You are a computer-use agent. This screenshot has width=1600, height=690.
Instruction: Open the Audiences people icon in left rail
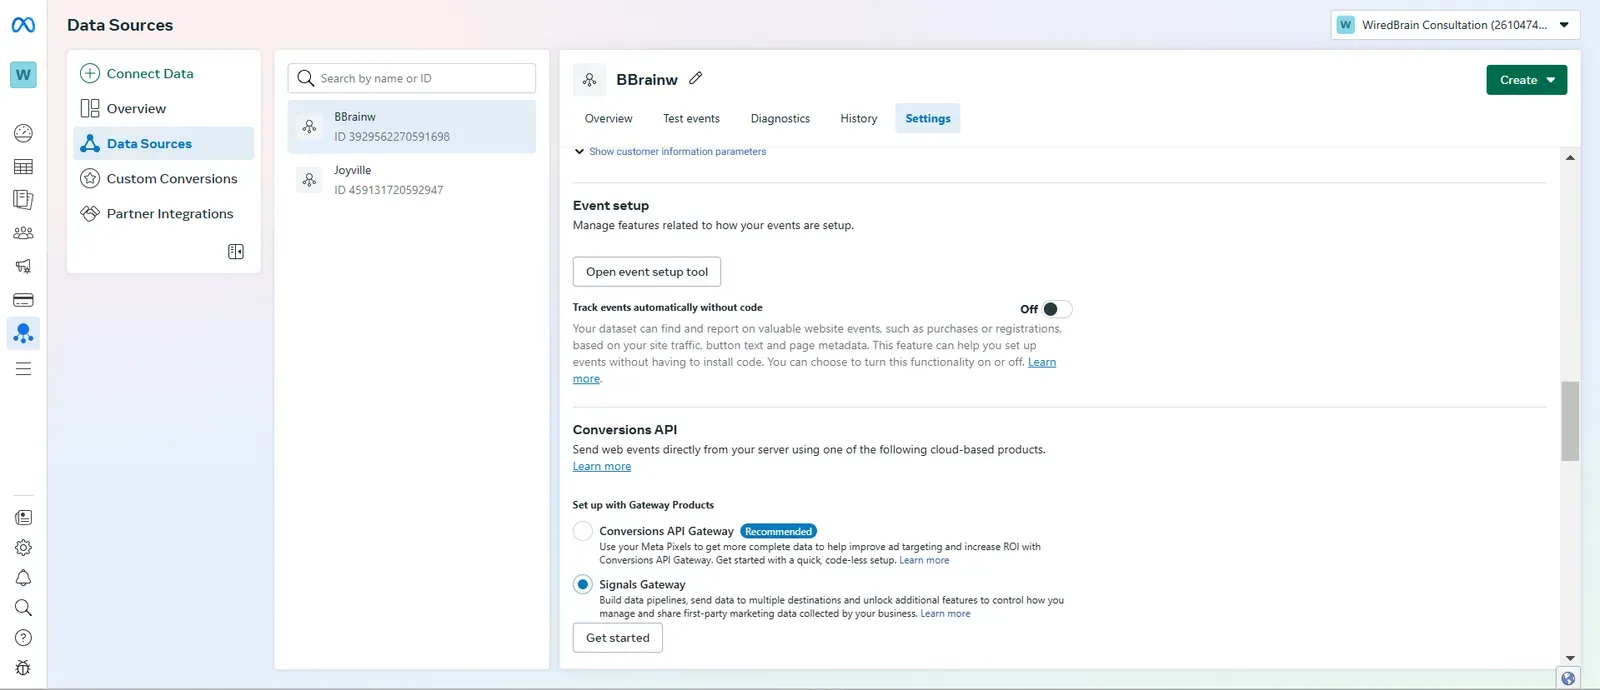coord(23,233)
